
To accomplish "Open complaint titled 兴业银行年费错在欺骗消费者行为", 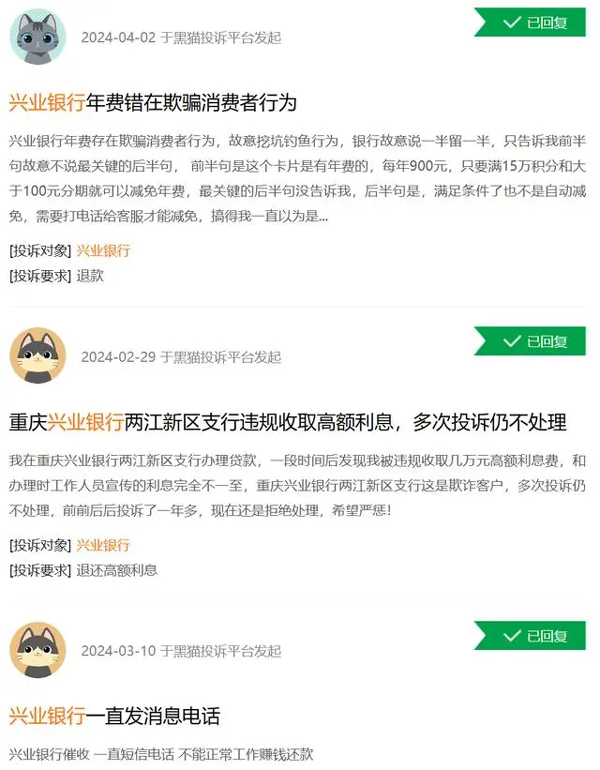I will (153, 103).
